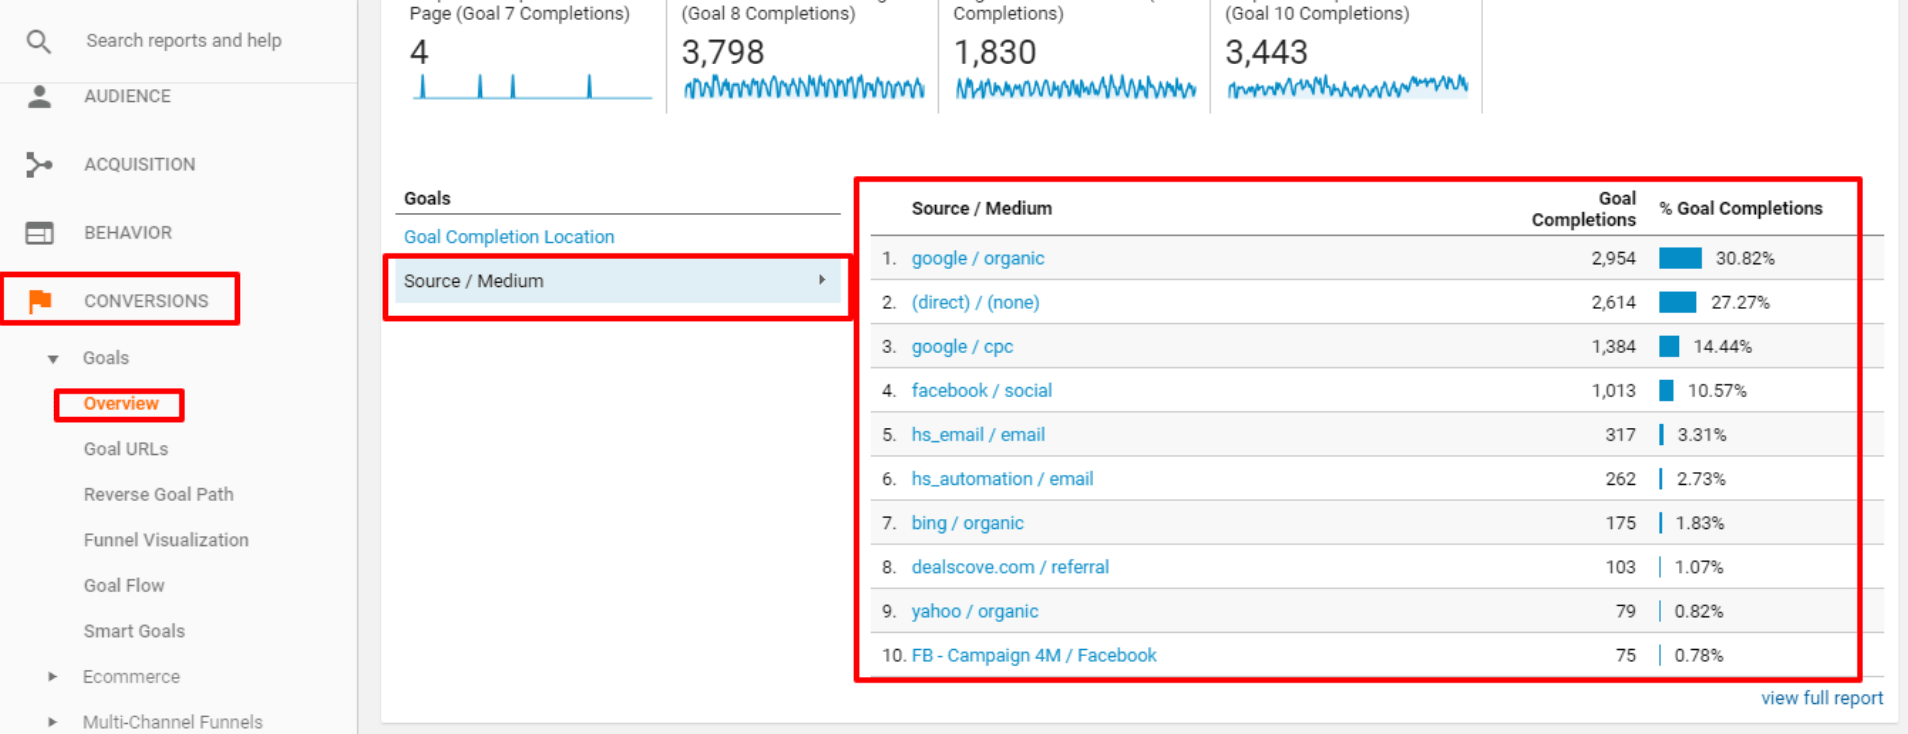Click view full report link
This screenshot has width=1908, height=734.
(x=1821, y=698)
